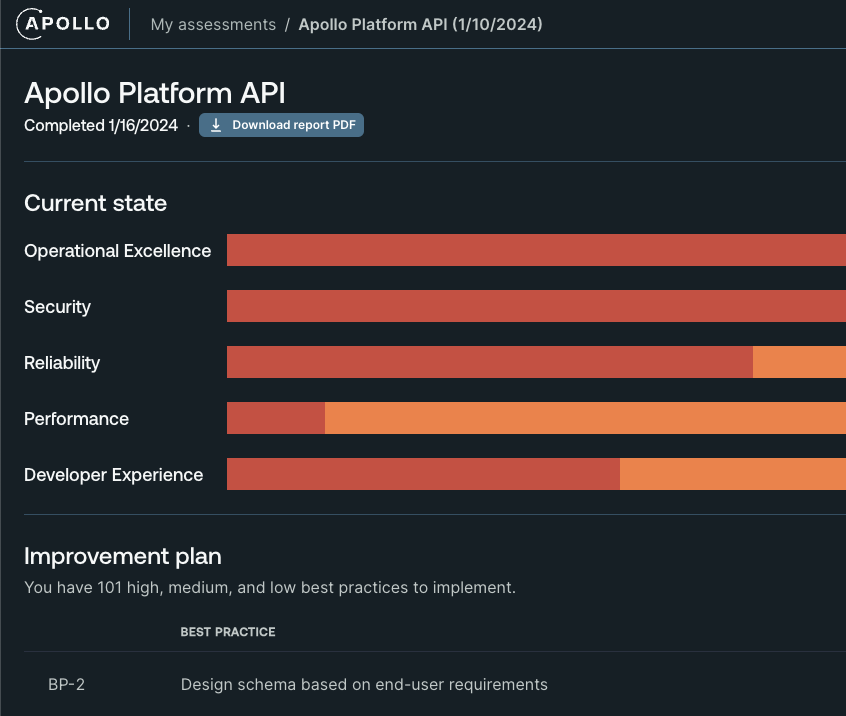Select Apollo Platform API (1/10/2024) breadcrumb
The image size is (846, 716).
(420, 24)
